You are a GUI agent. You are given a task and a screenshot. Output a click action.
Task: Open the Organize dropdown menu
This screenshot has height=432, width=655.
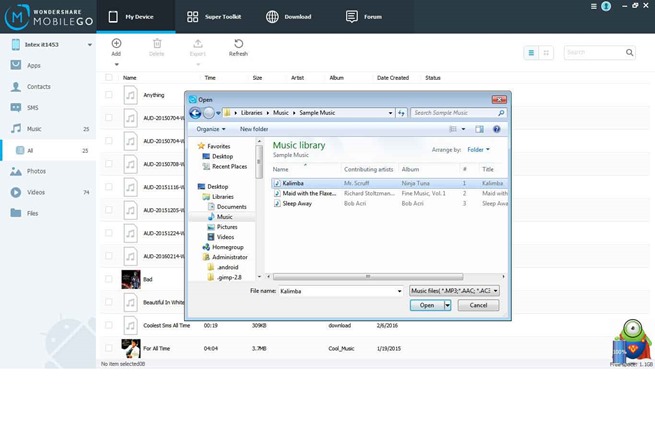[x=211, y=129]
